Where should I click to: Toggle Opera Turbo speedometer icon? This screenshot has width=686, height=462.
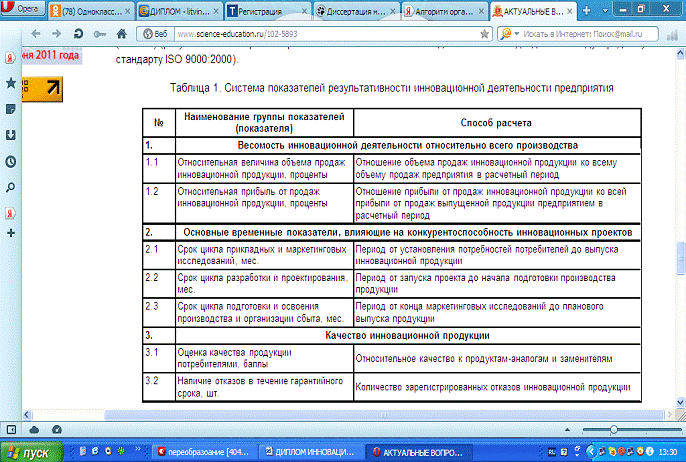pos(57,430)
